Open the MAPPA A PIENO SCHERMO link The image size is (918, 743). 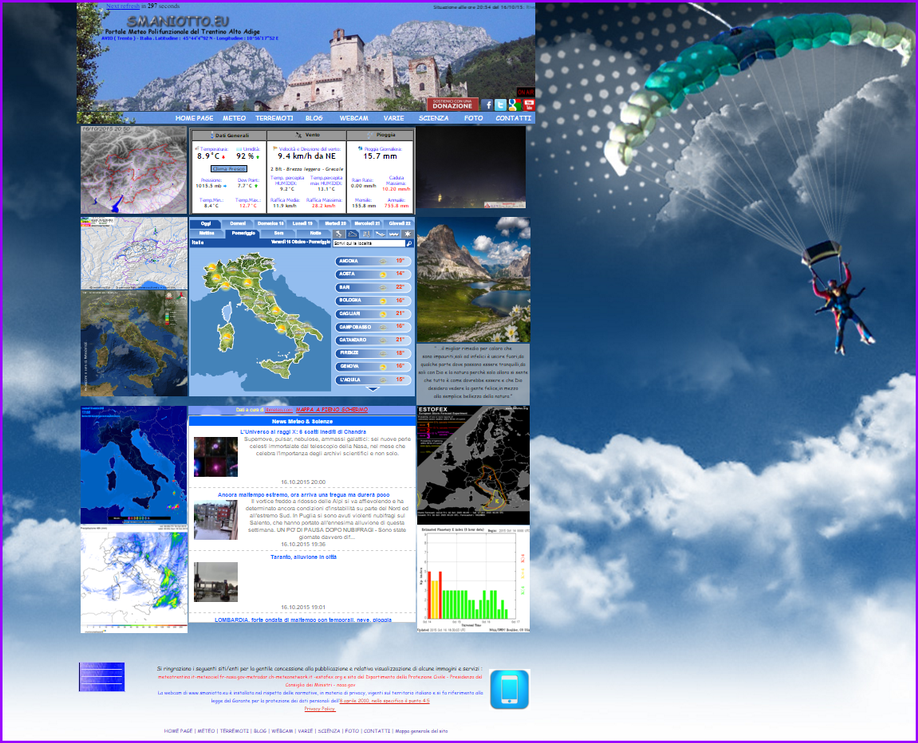point(332,410)
